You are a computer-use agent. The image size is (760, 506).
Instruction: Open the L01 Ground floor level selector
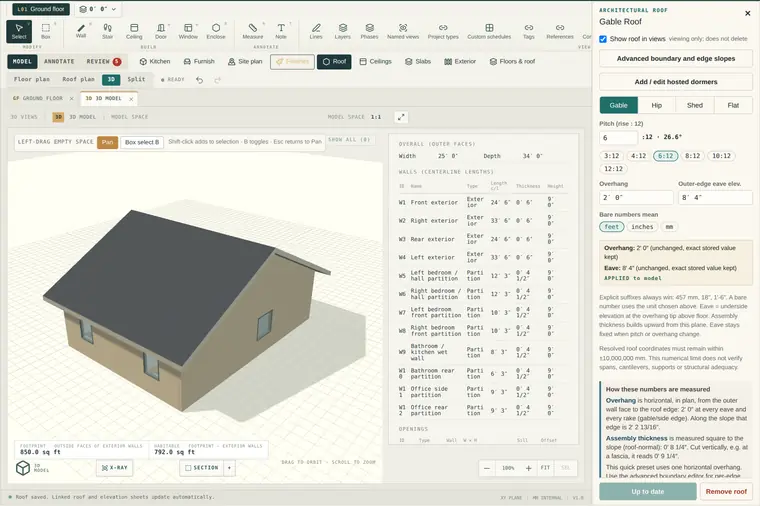pyautogui.click(x=41, y=9)
